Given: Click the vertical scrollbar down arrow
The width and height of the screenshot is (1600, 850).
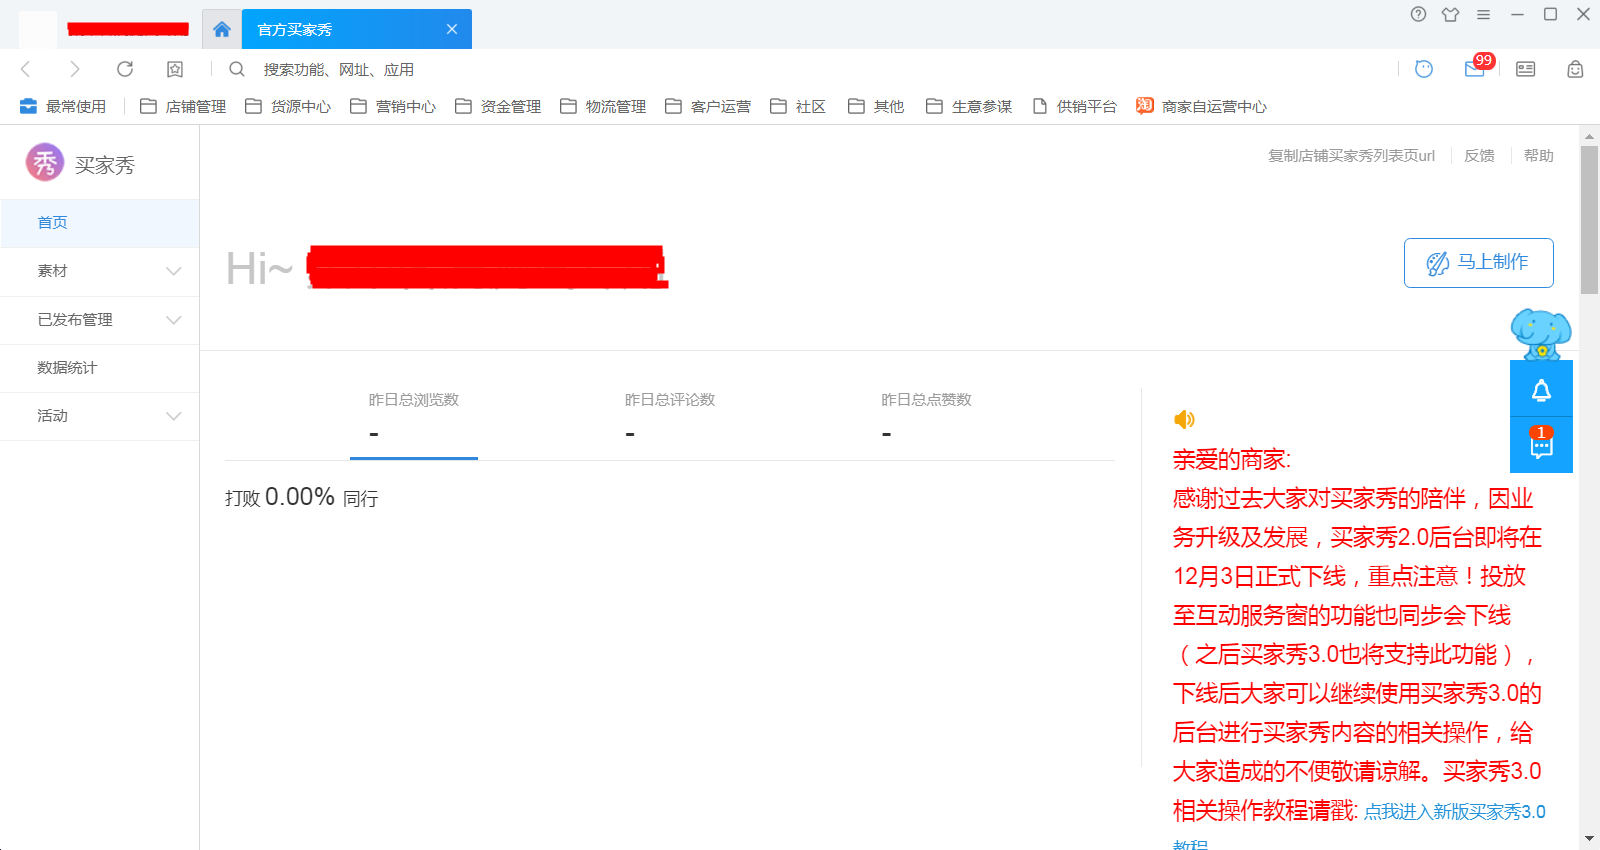Looking at the screenshot, I should pyautogui.click(x=1589, y=838).
